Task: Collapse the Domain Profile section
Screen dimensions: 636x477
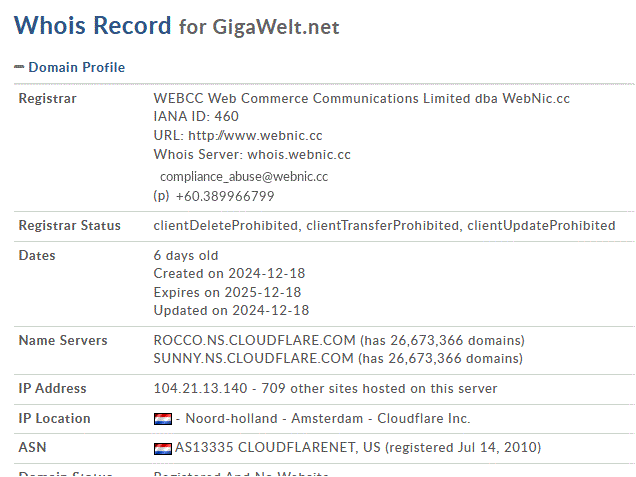Action: point(19,67)
